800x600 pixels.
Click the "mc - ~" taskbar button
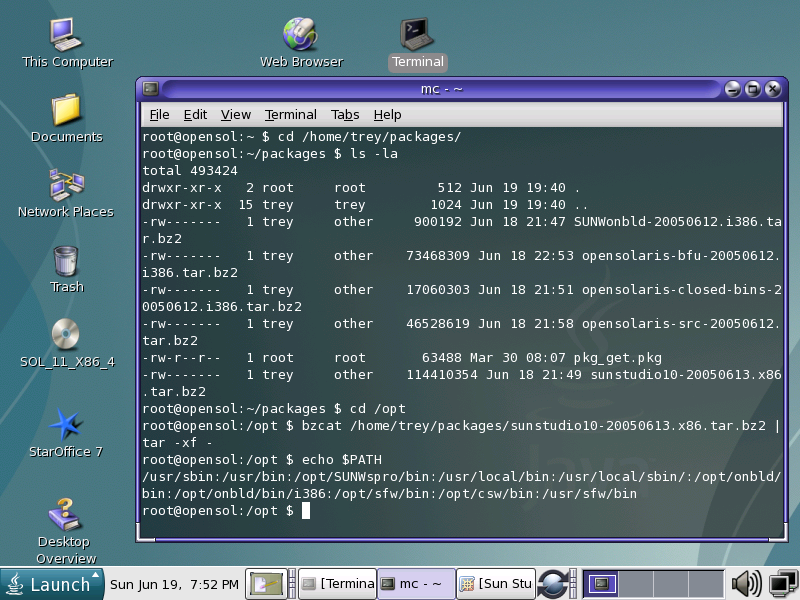click(x=416, y=583)
